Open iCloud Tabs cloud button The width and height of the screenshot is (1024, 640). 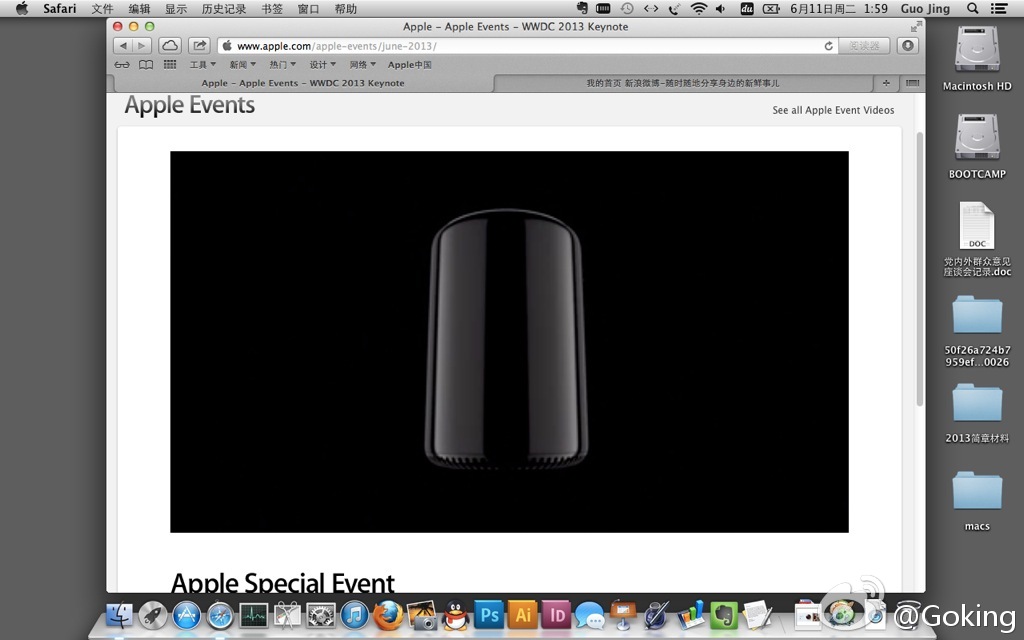point(170,46)
